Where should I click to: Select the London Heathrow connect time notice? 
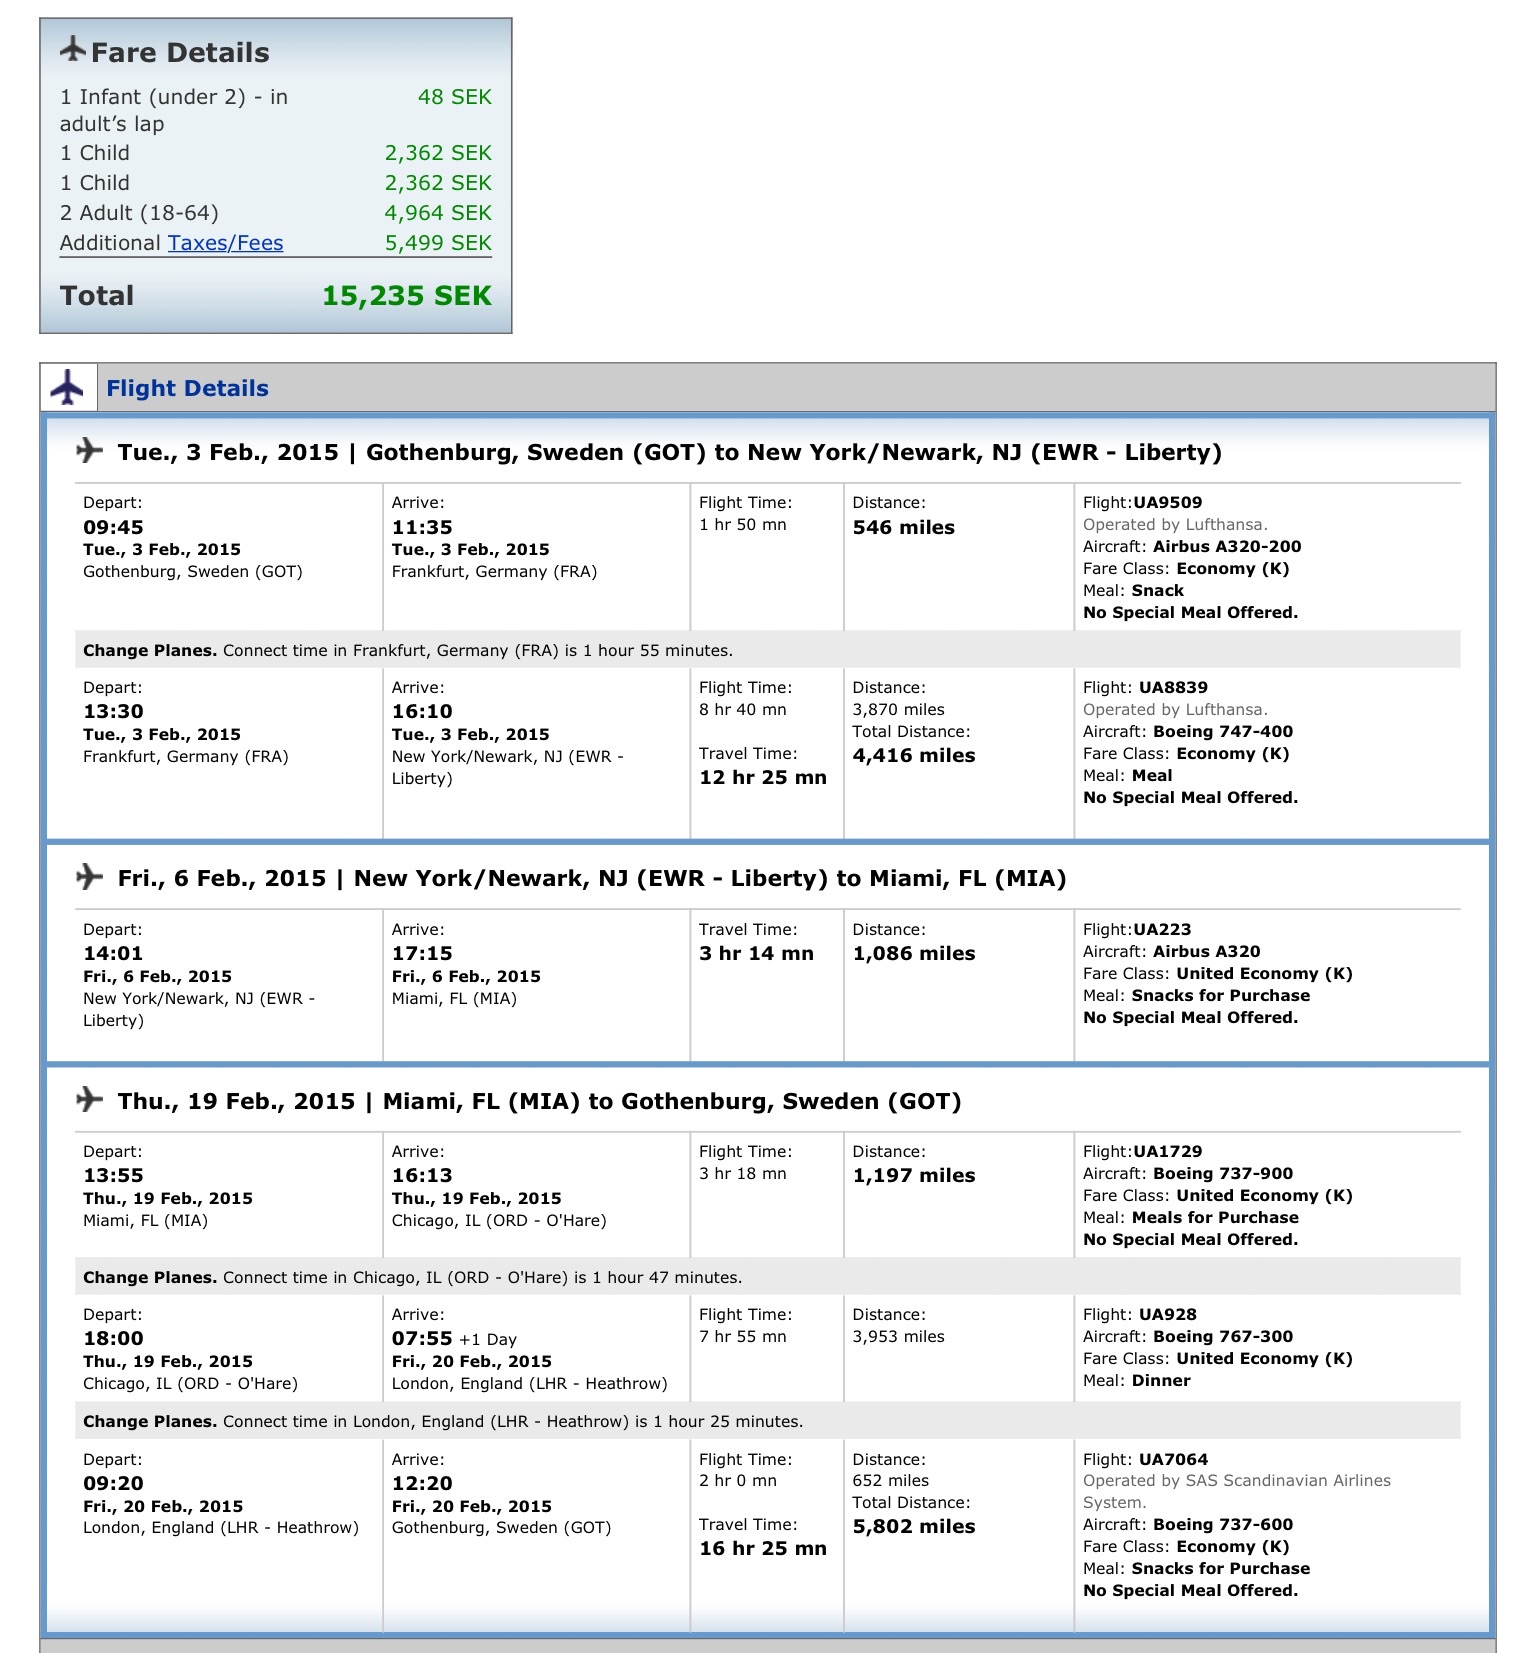[768, 1421]
